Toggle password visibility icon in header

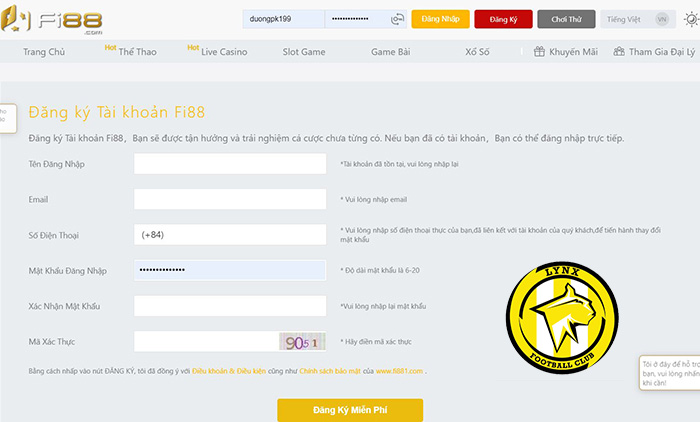(x=397, y=19)
